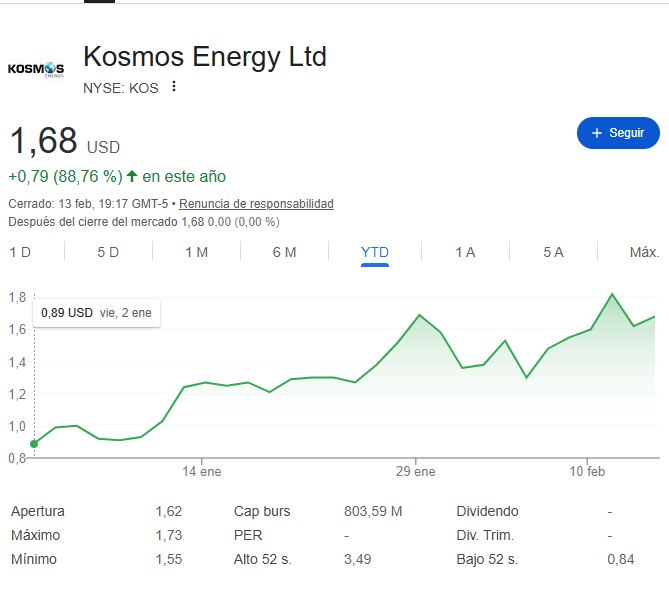Switch to 1 A yearly view
This screenshot has width=669, height=591.
coord(465,252)
